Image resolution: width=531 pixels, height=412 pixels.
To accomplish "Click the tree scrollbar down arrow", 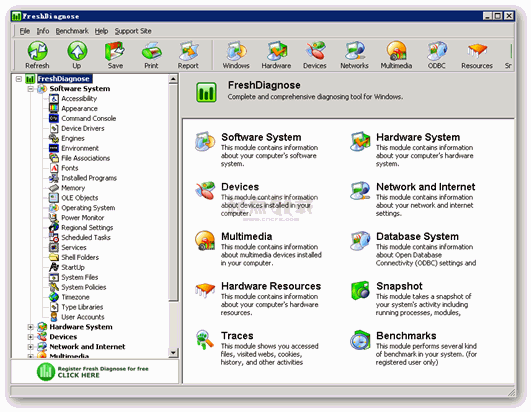I will [x=173, y=353].
